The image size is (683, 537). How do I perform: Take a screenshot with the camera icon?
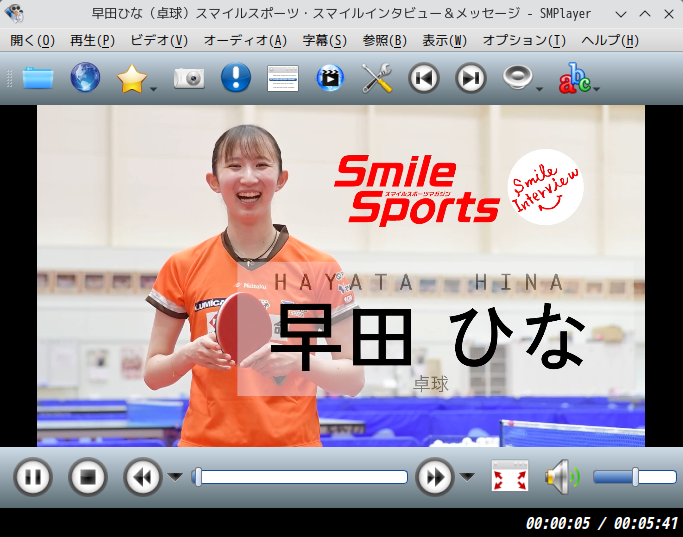pyautogui.click(x=189, y=78)
